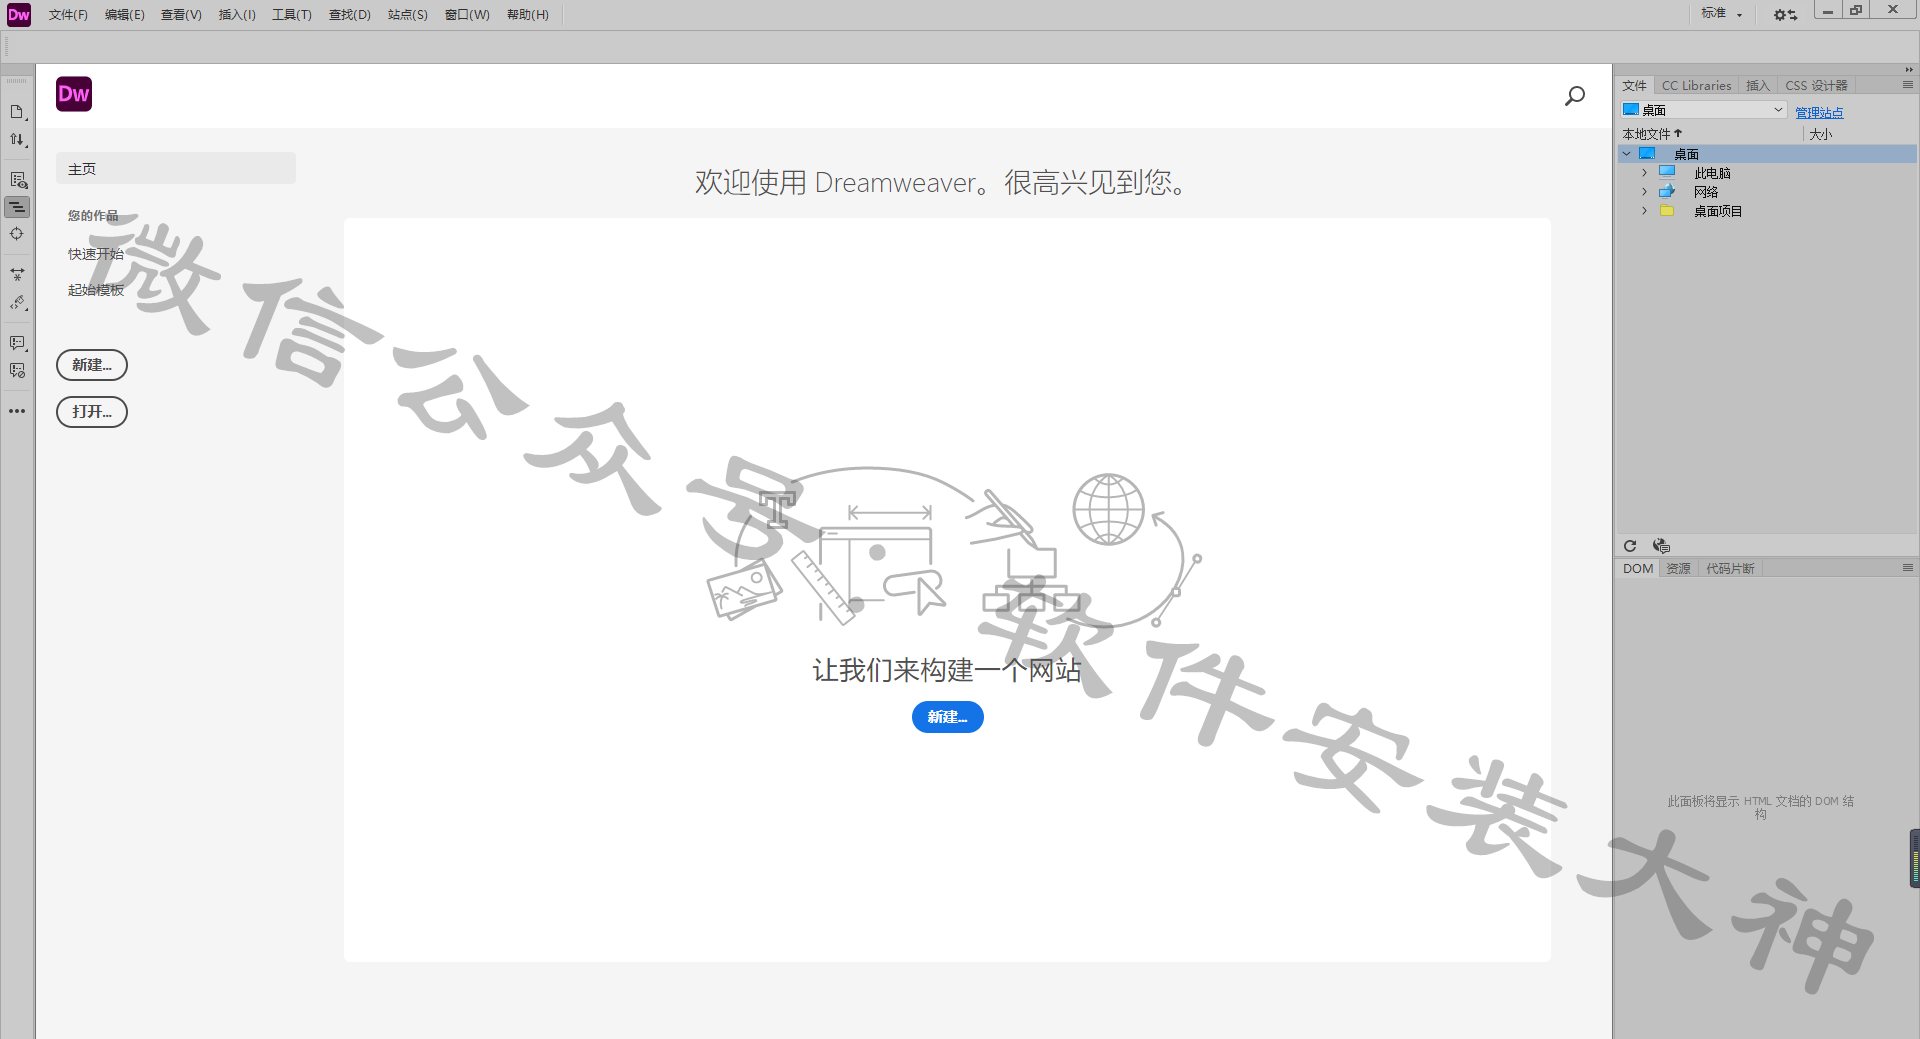
Task: Click the sync settings gear icon
Action: (1785, 14)
